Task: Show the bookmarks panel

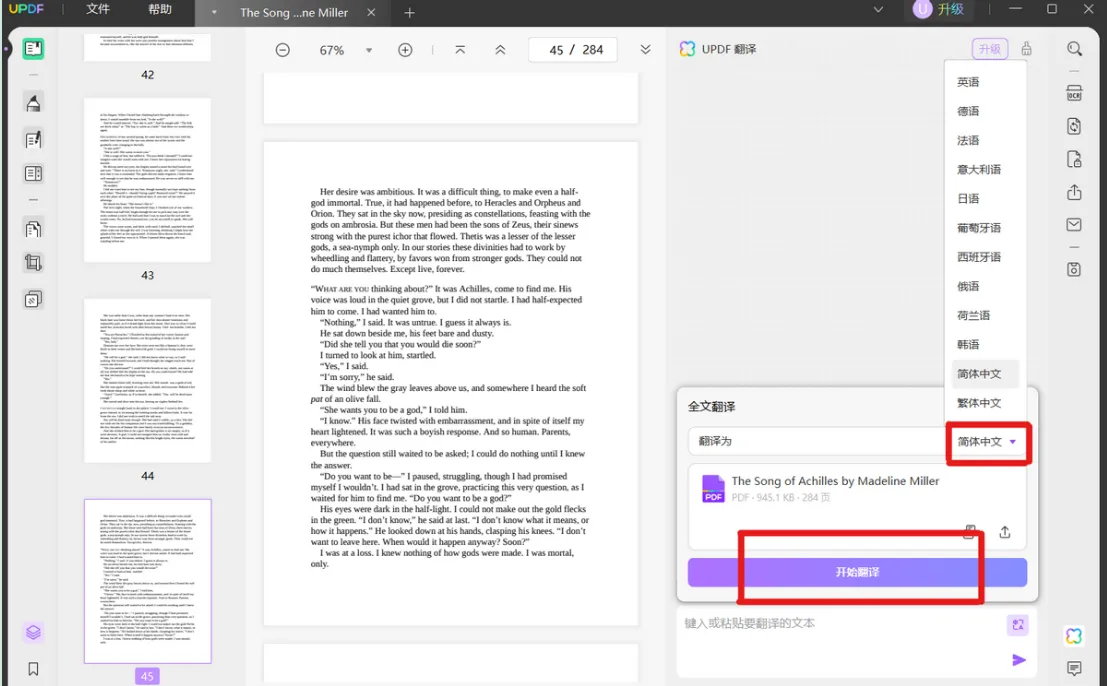Action: pyautogui.click(x=33, y=668)
